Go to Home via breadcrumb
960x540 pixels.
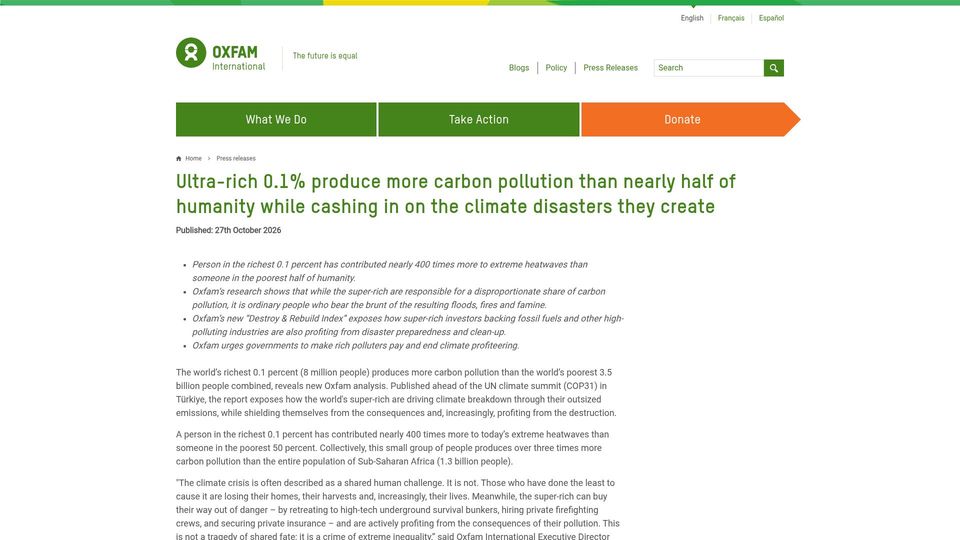click(x=193, y=159)
